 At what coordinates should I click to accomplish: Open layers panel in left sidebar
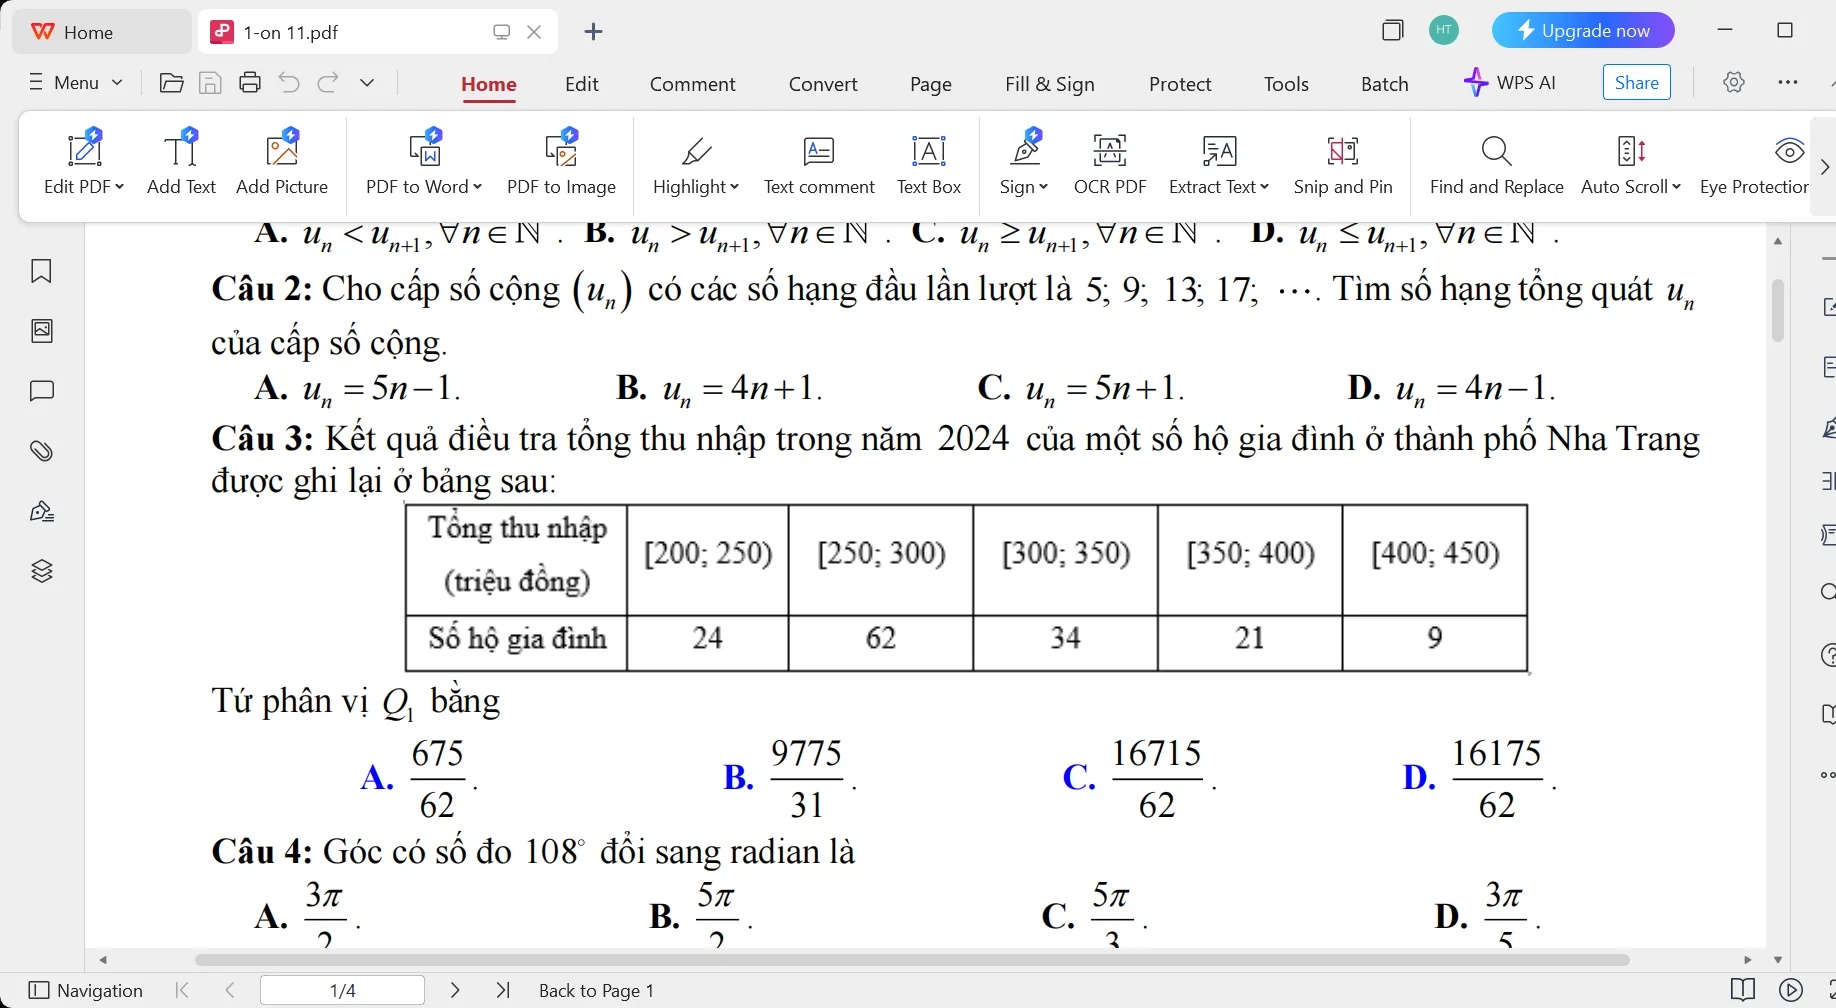click(x=42, y=571)
